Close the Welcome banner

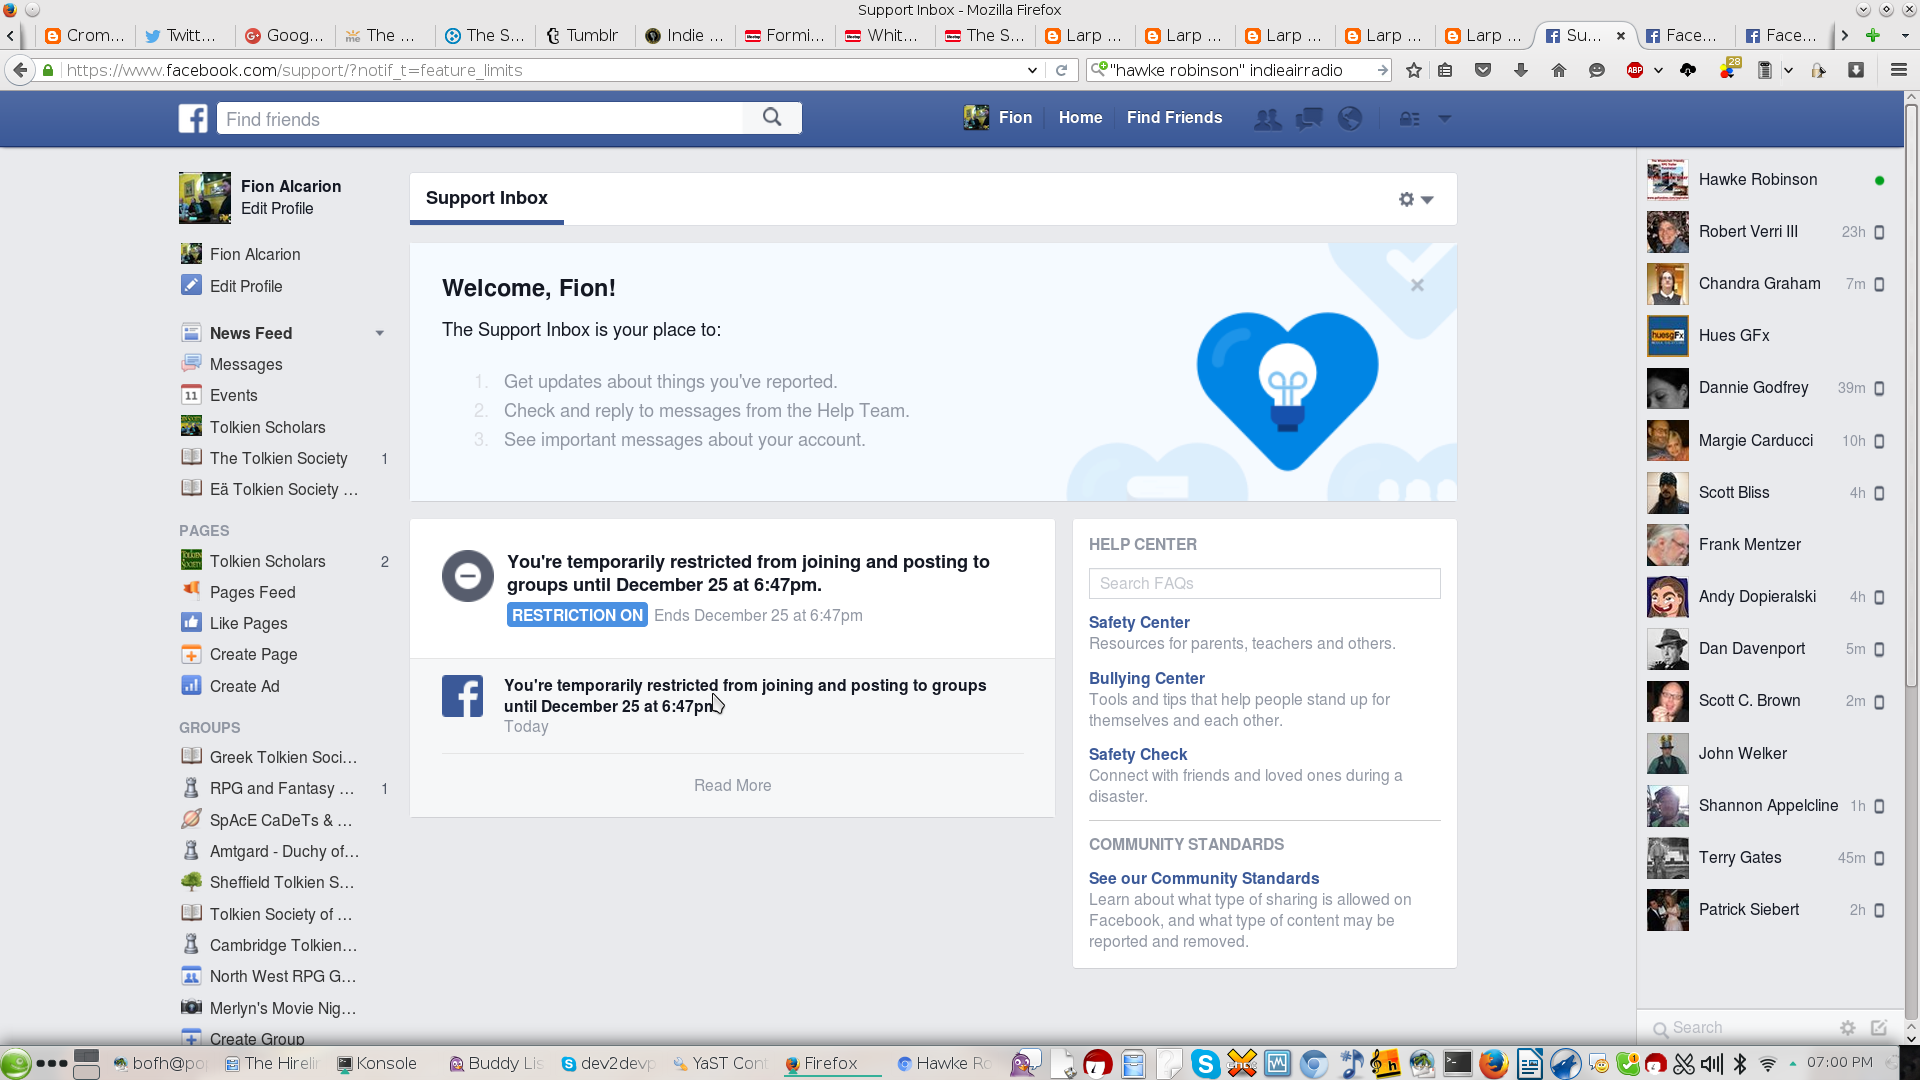click(x=1417, y=285)
